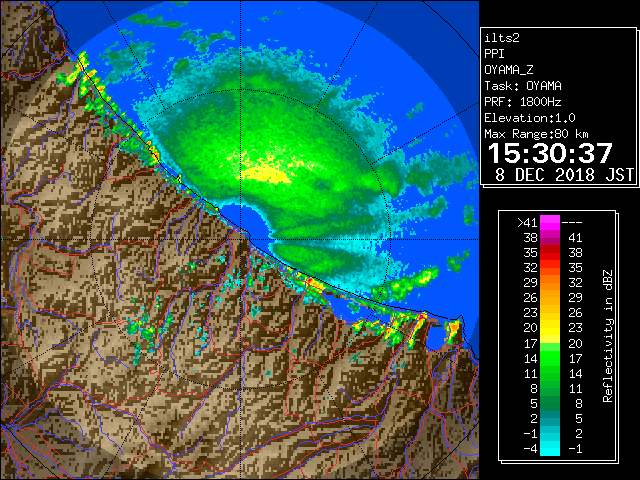
Task: Click the vertical 'Reflectivity in dBZ' caption
Action: coord(608,336)
